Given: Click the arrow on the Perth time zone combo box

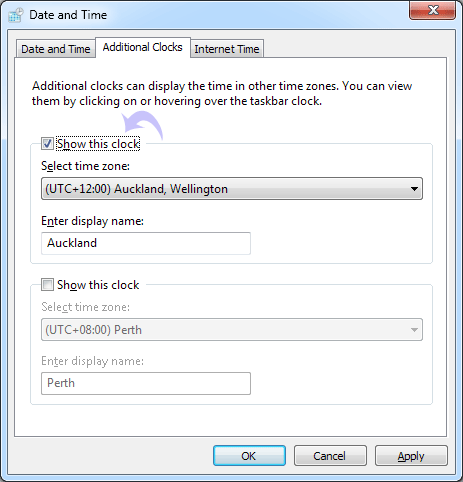Looking at the screenshot, I should pyautogui.click(x=414, y=330).
